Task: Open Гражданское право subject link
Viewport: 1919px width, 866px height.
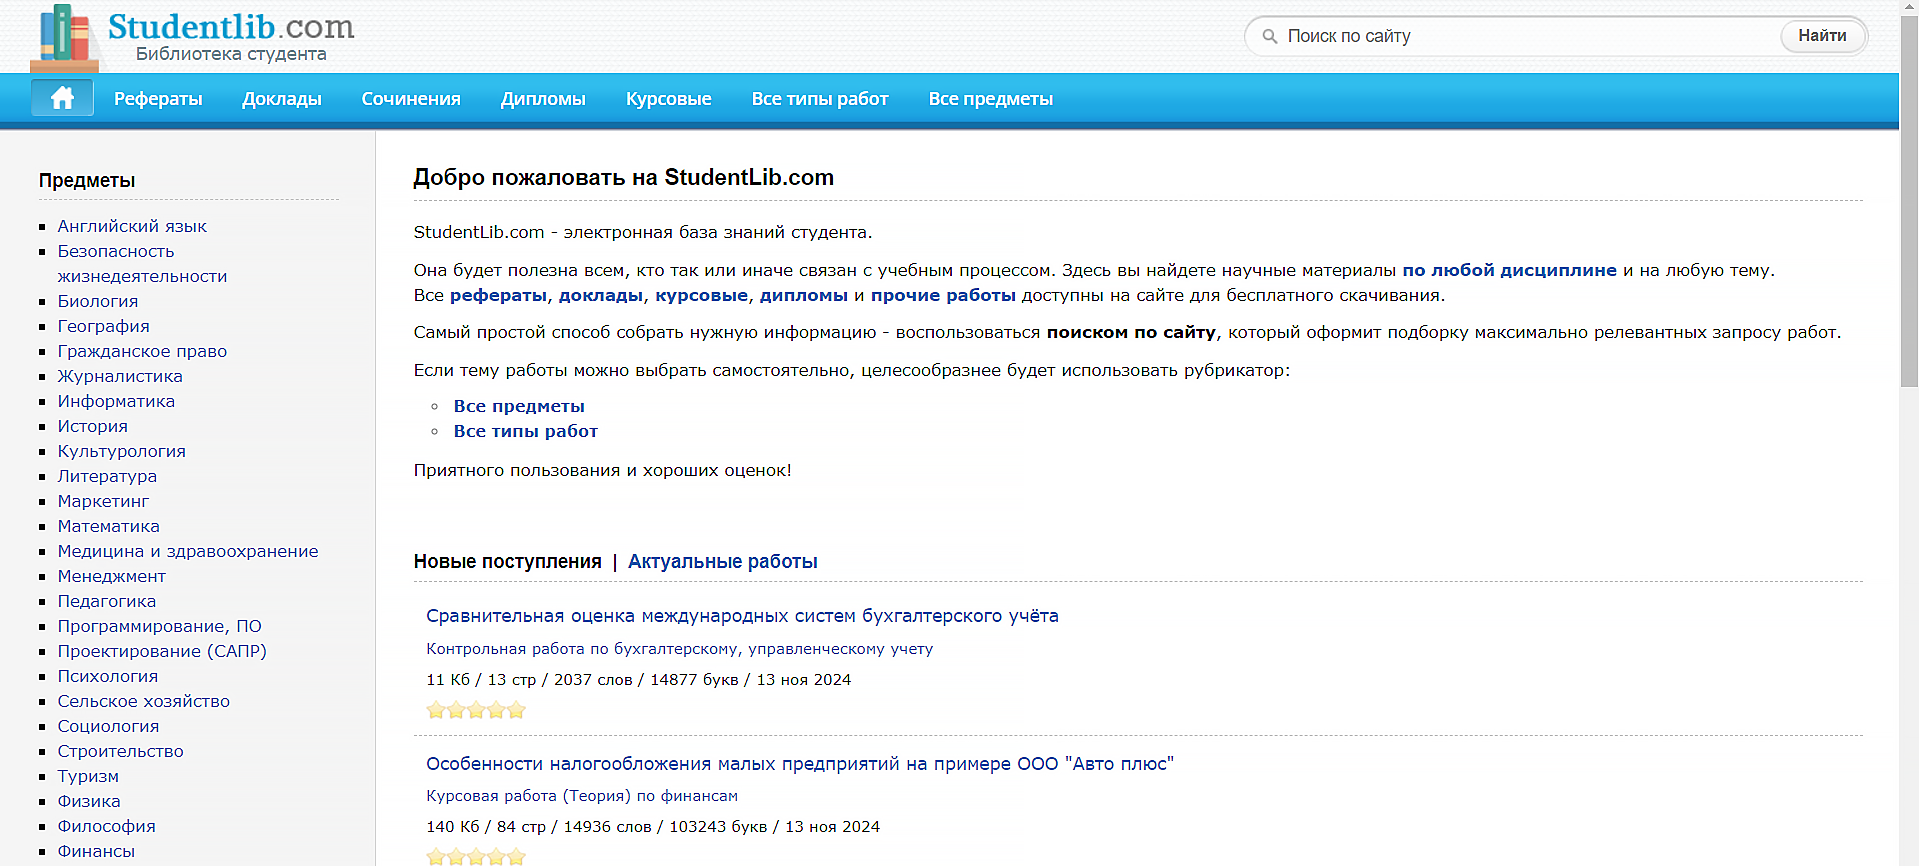Action: [142, 351]
